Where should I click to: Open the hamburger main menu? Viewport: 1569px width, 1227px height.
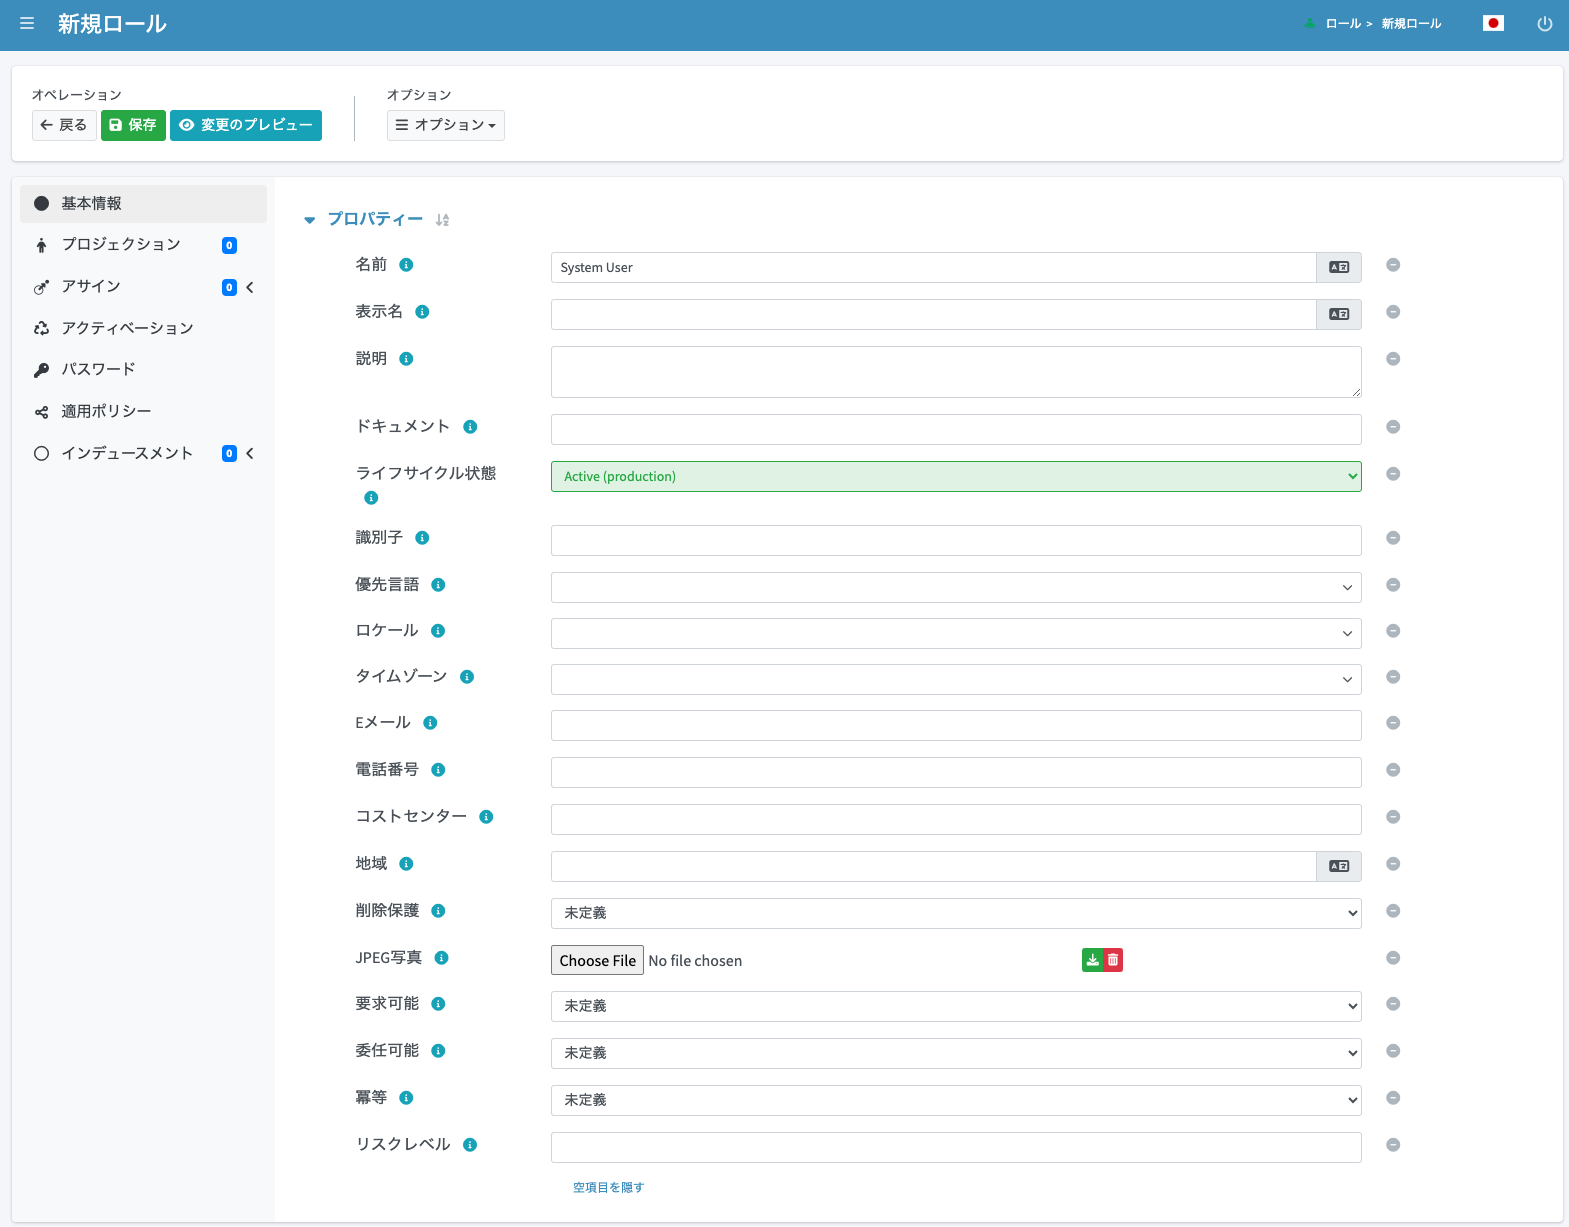pyautogui.click(x=27, y=23)
